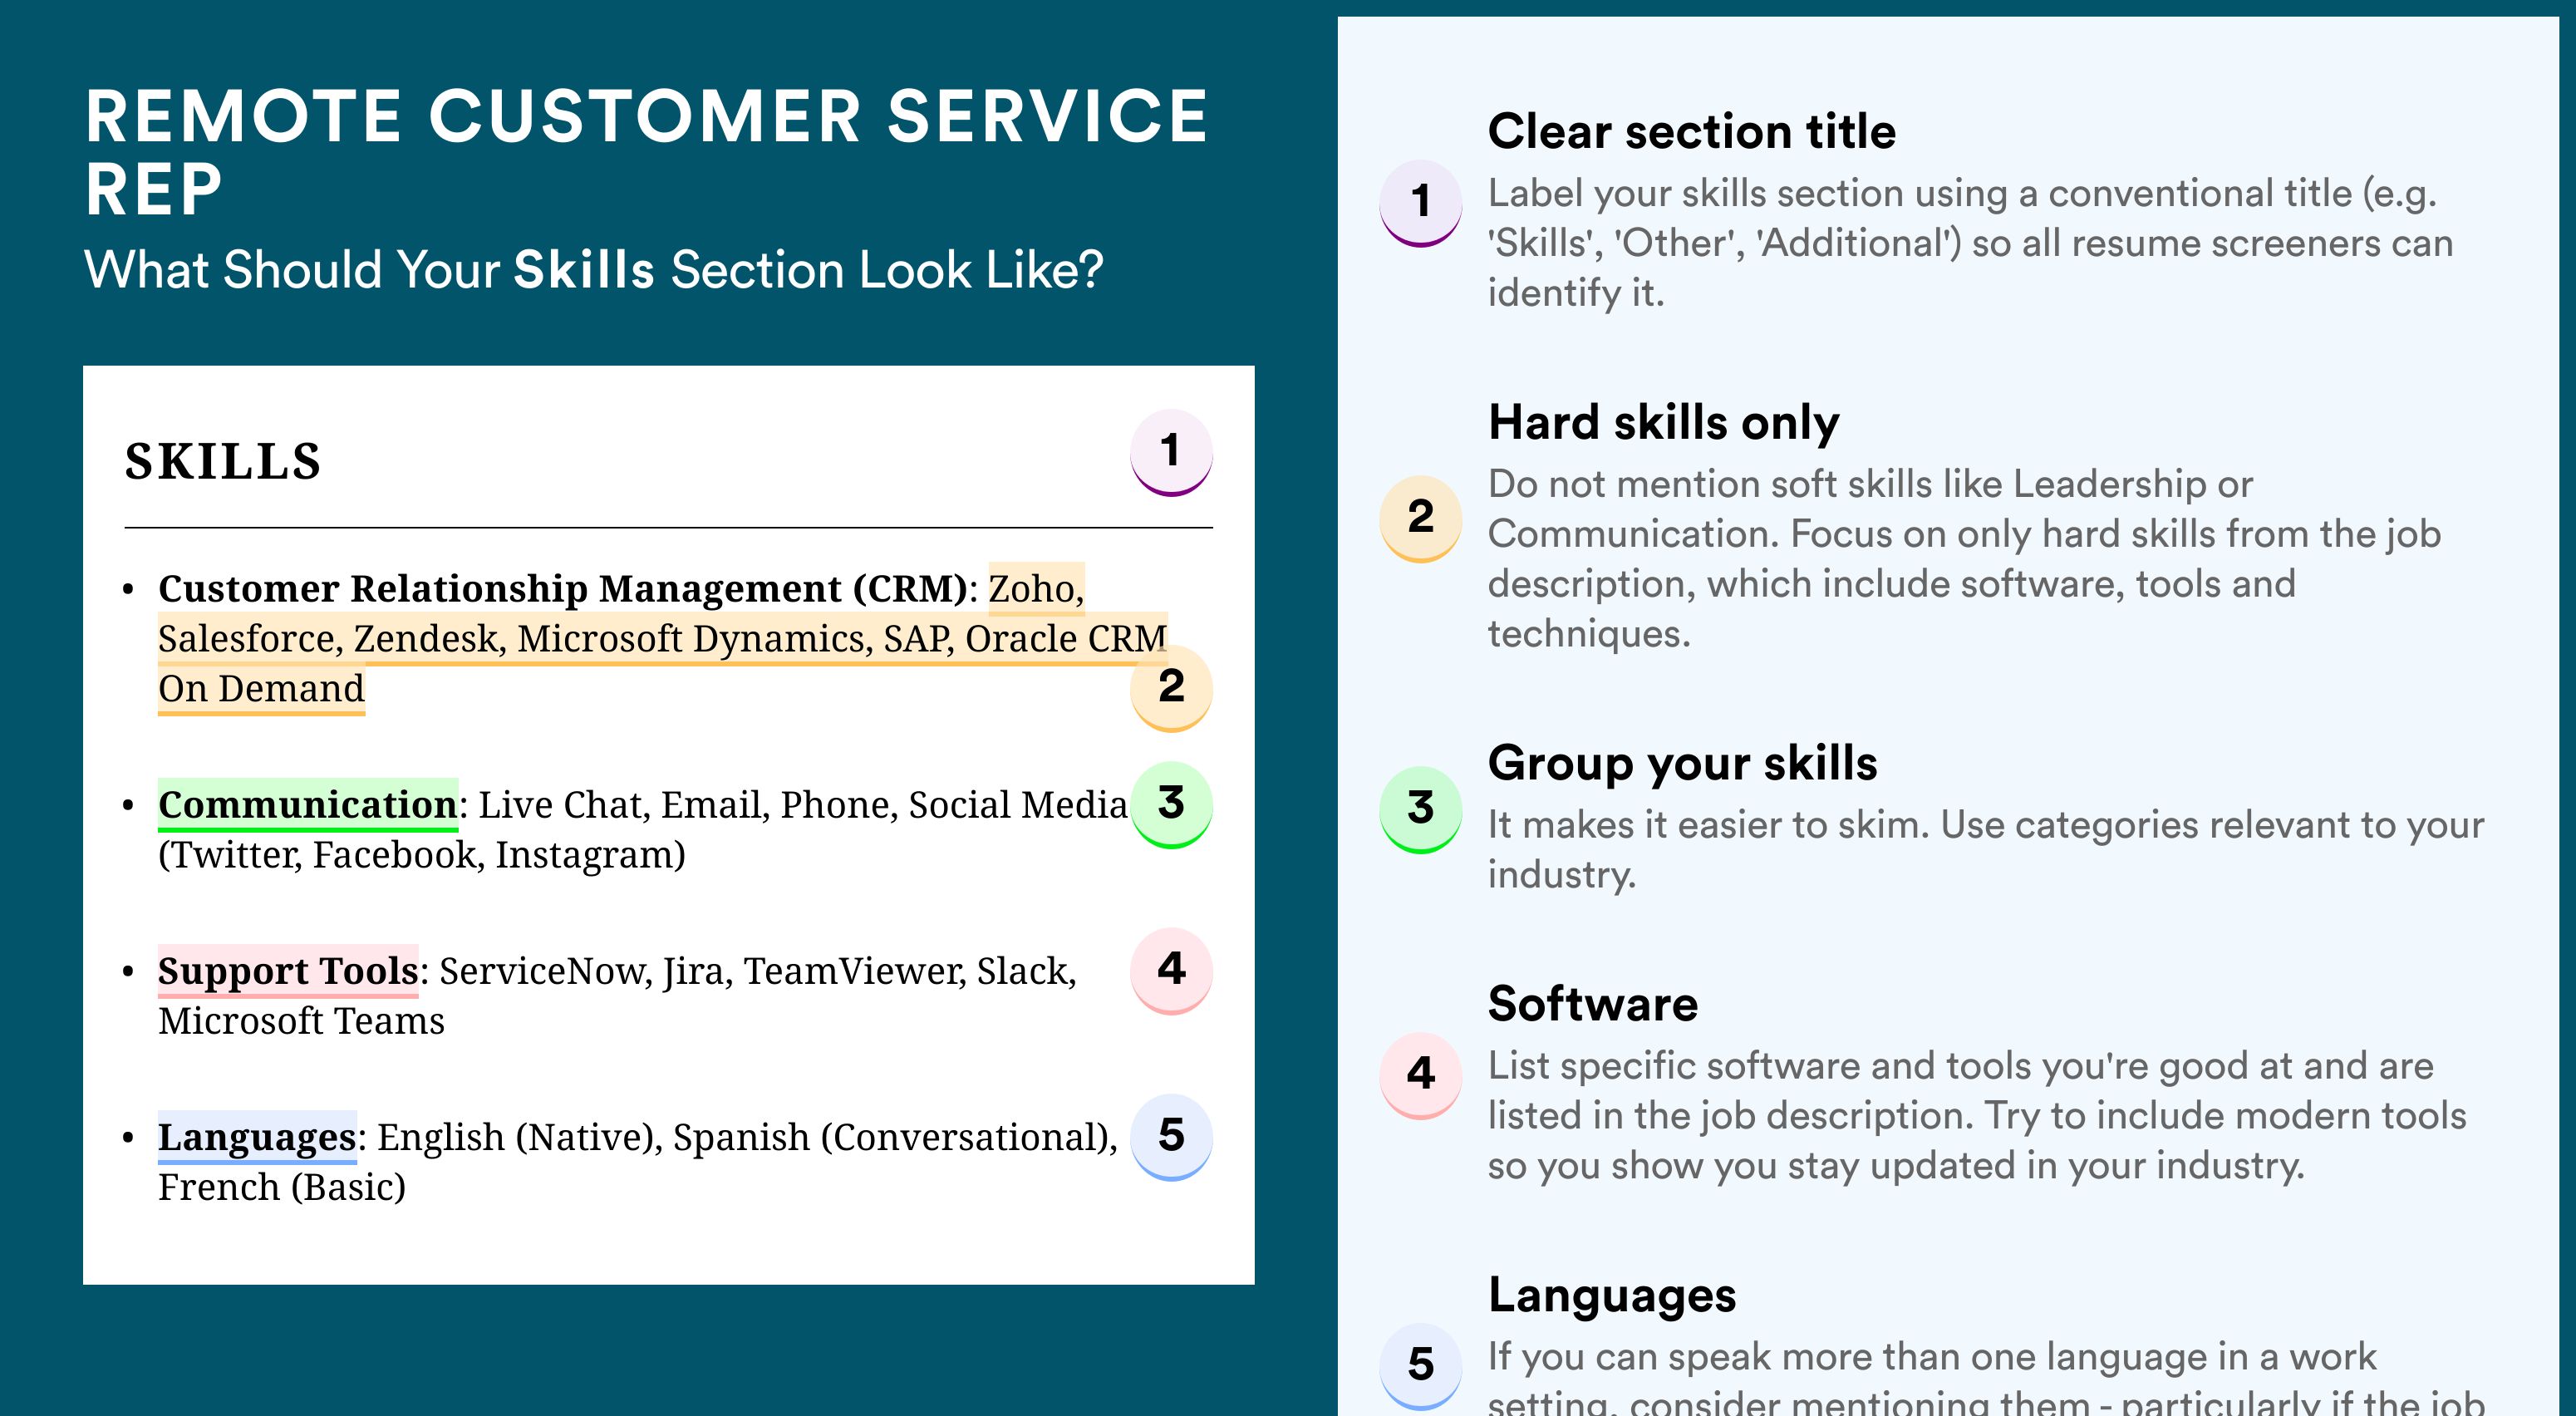Click the orange highlighted On Demand text
This screenshot has width=2576, height=1416.
coord(261,689)
